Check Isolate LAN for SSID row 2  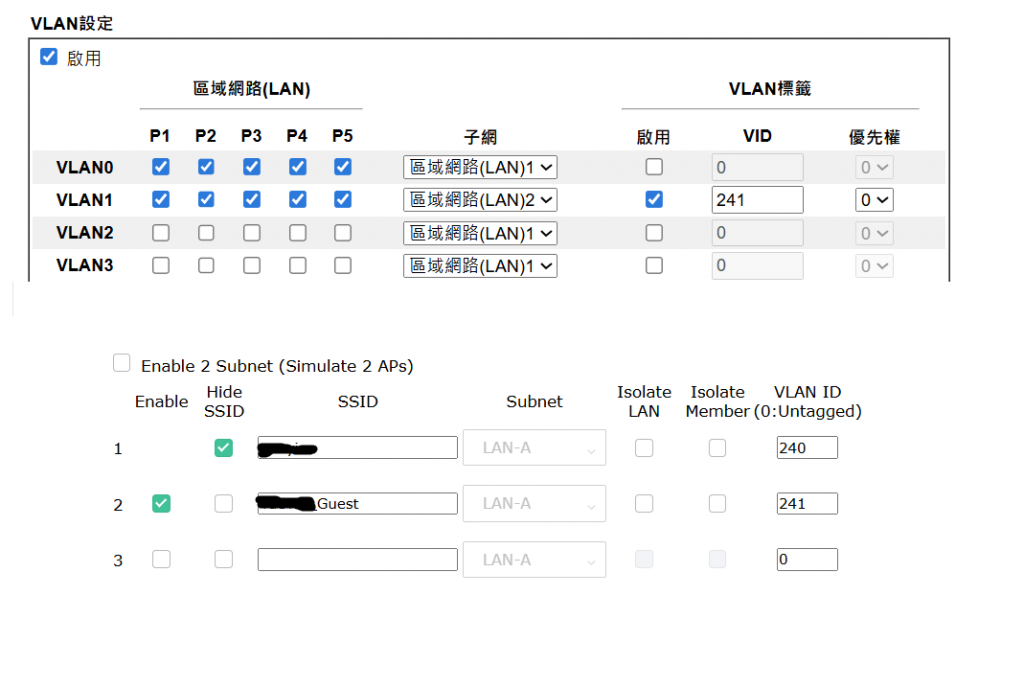644,503
